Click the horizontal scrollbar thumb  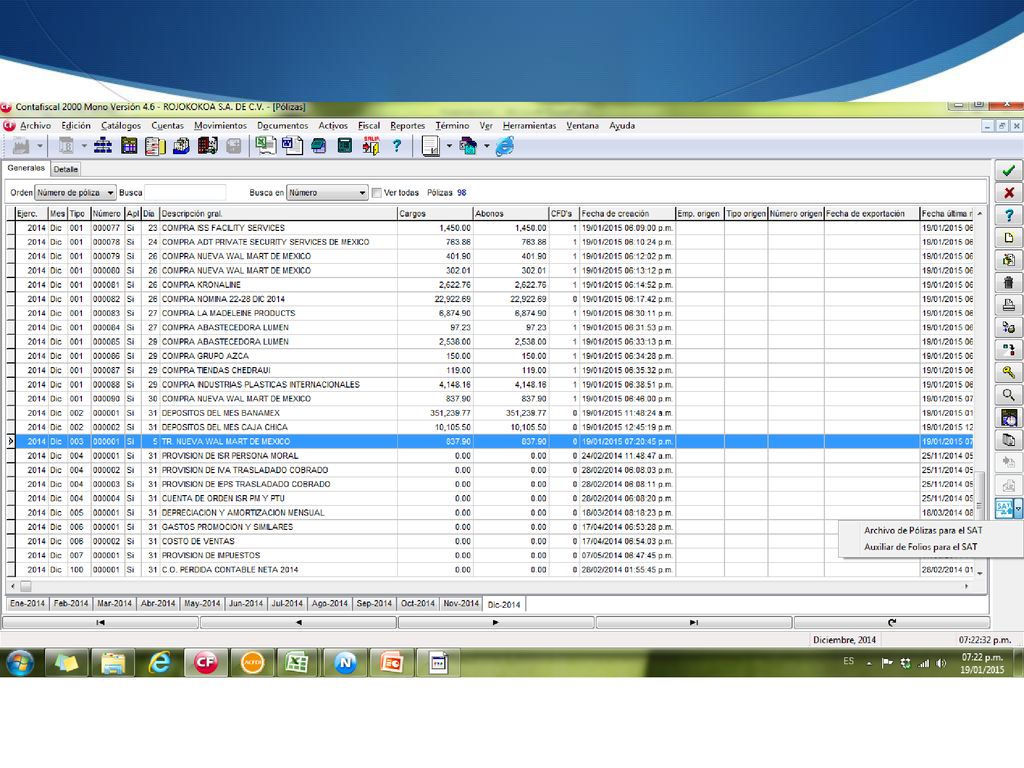tap(25, 586)
